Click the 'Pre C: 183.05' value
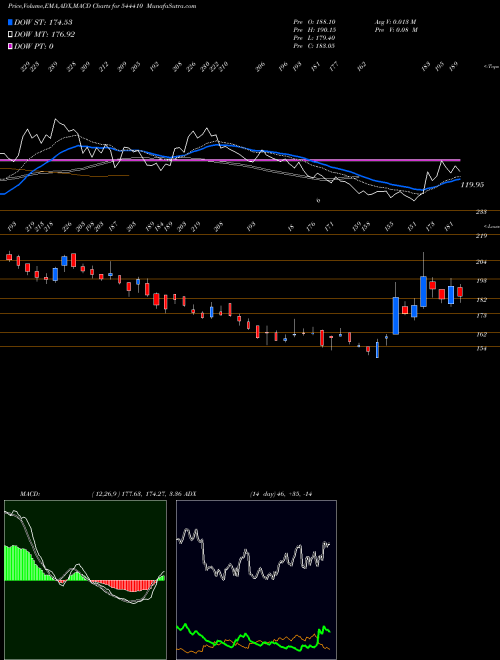Screen dimensions: 500x660 tap(314, 46)
